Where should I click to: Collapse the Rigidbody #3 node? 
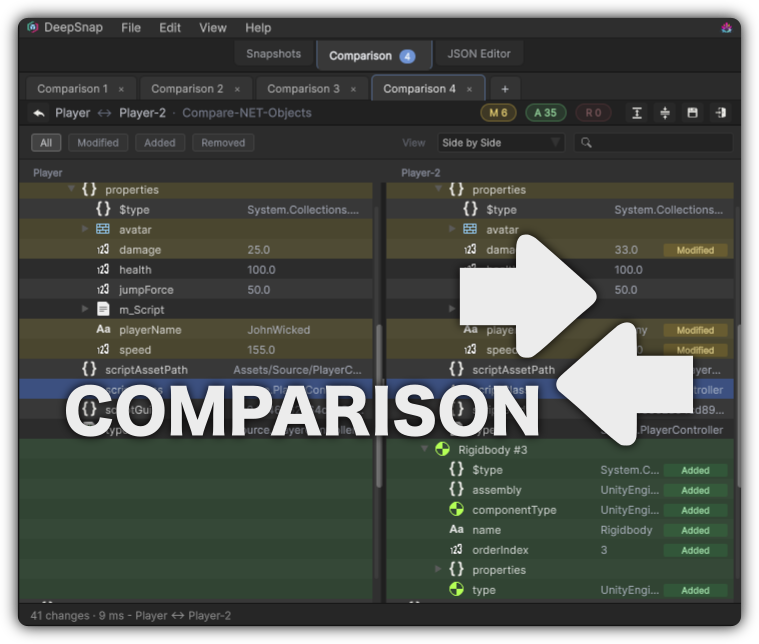(425, 449)
